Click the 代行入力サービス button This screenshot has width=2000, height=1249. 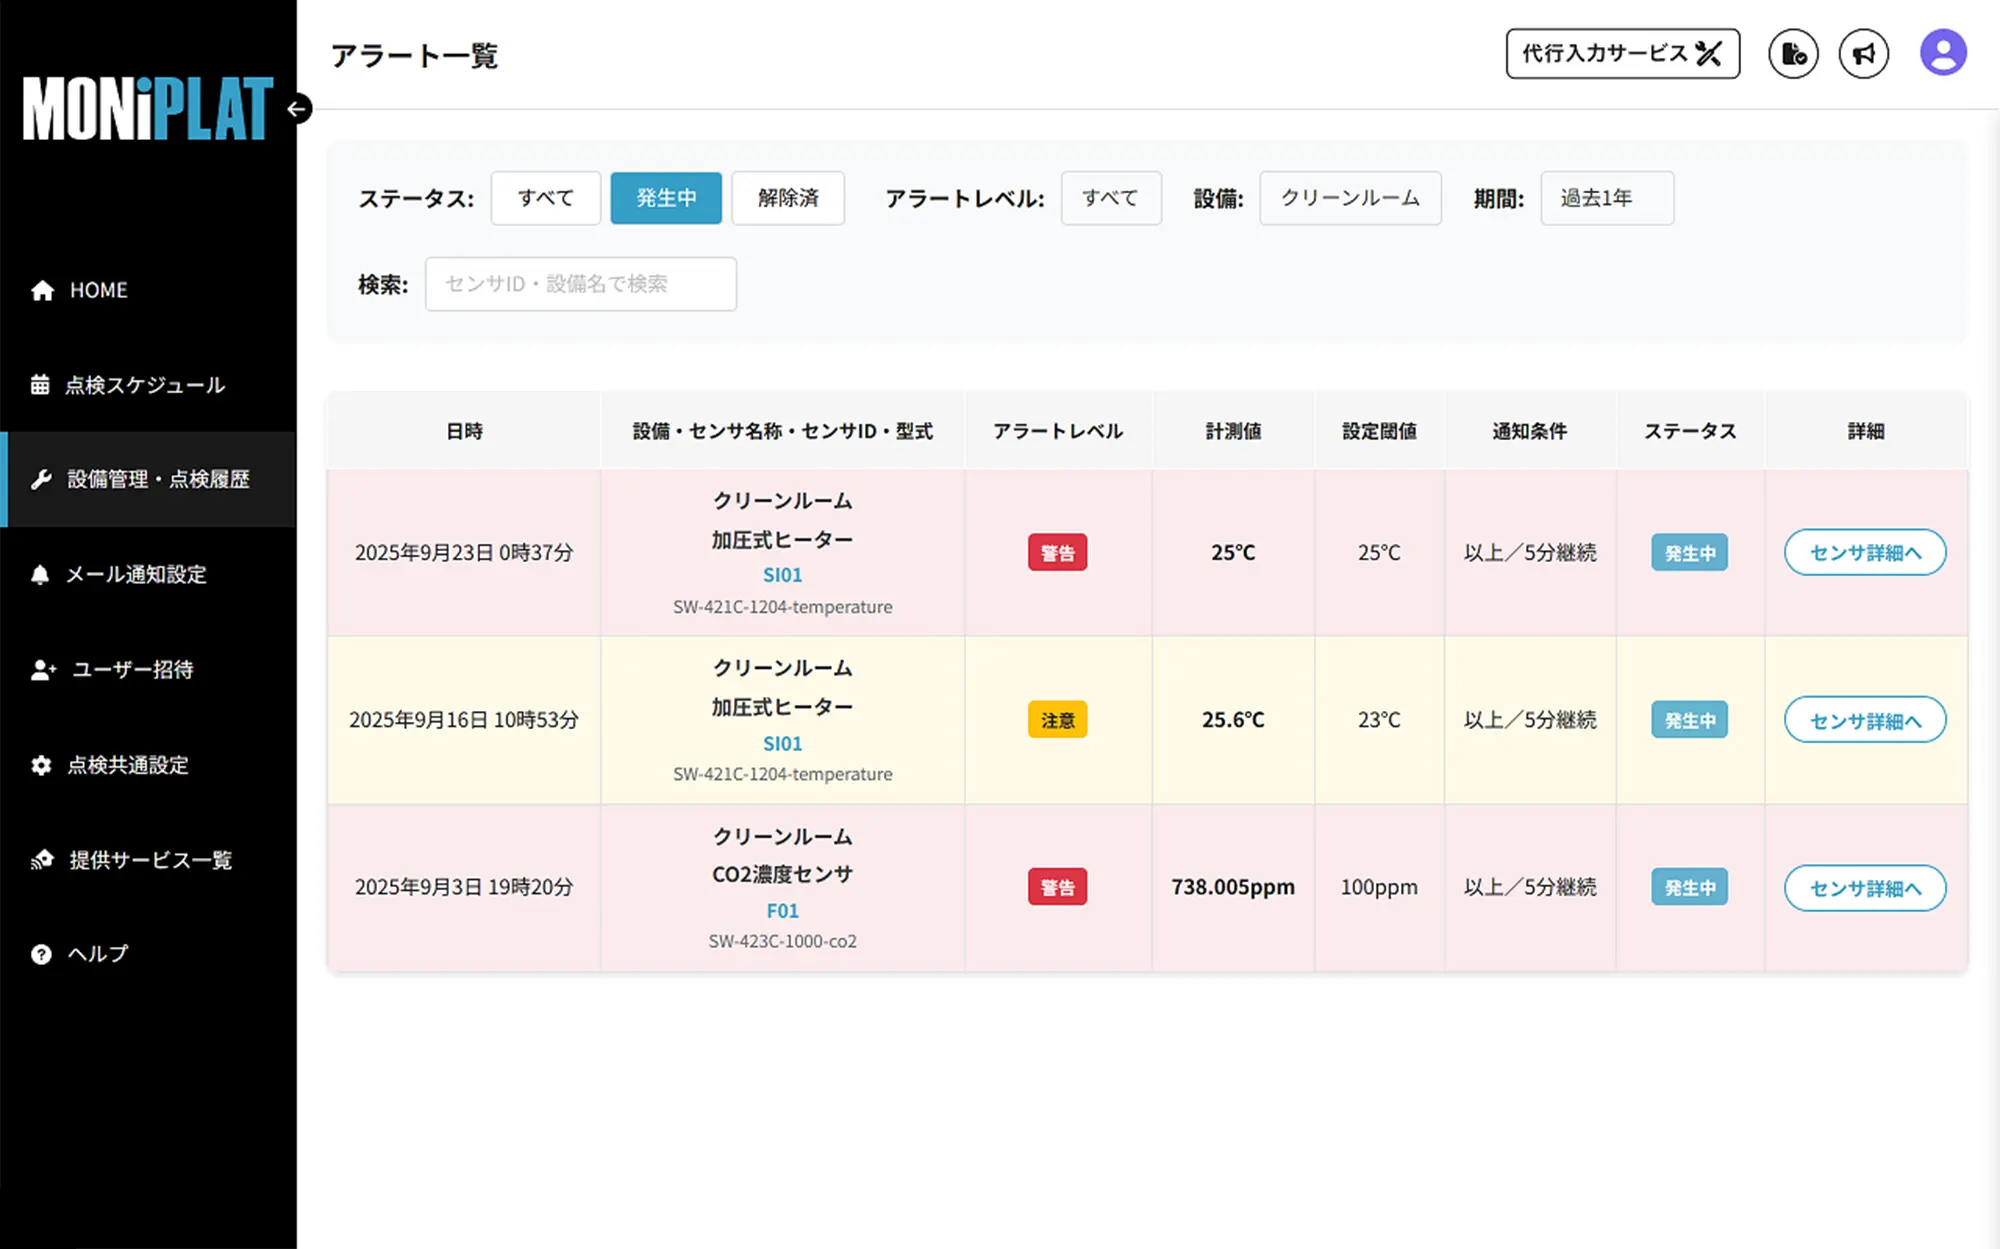[x=1622, y=54]
